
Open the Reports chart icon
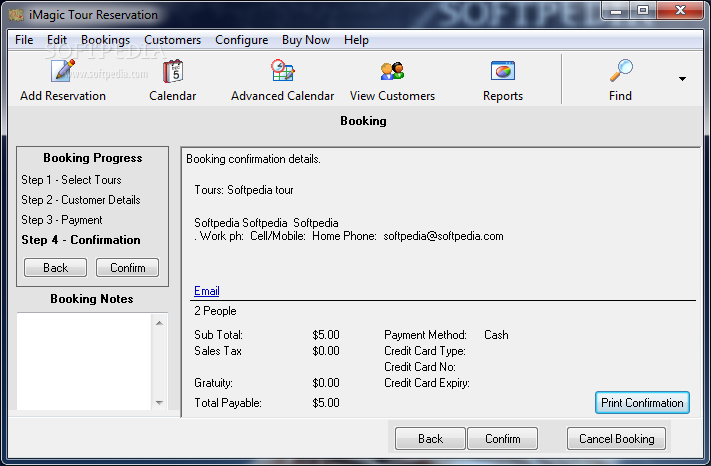coord(503,71)
